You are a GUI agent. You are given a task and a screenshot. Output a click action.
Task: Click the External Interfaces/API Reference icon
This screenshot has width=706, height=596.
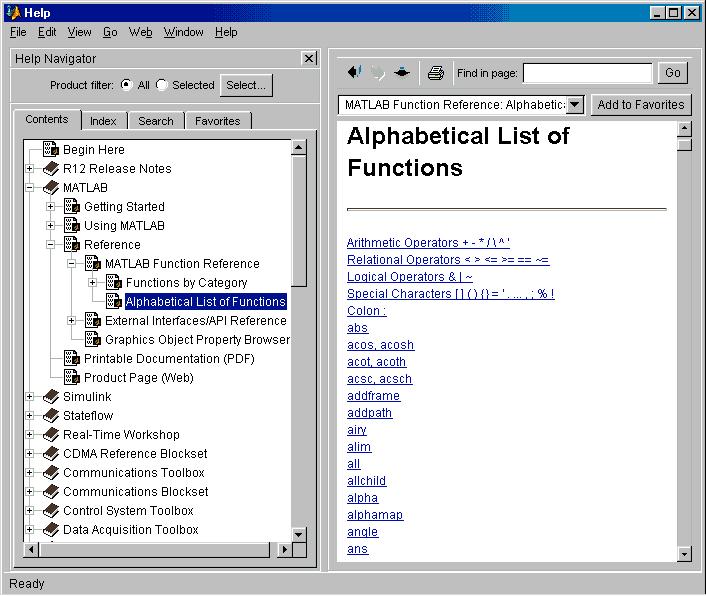[93, 321]
